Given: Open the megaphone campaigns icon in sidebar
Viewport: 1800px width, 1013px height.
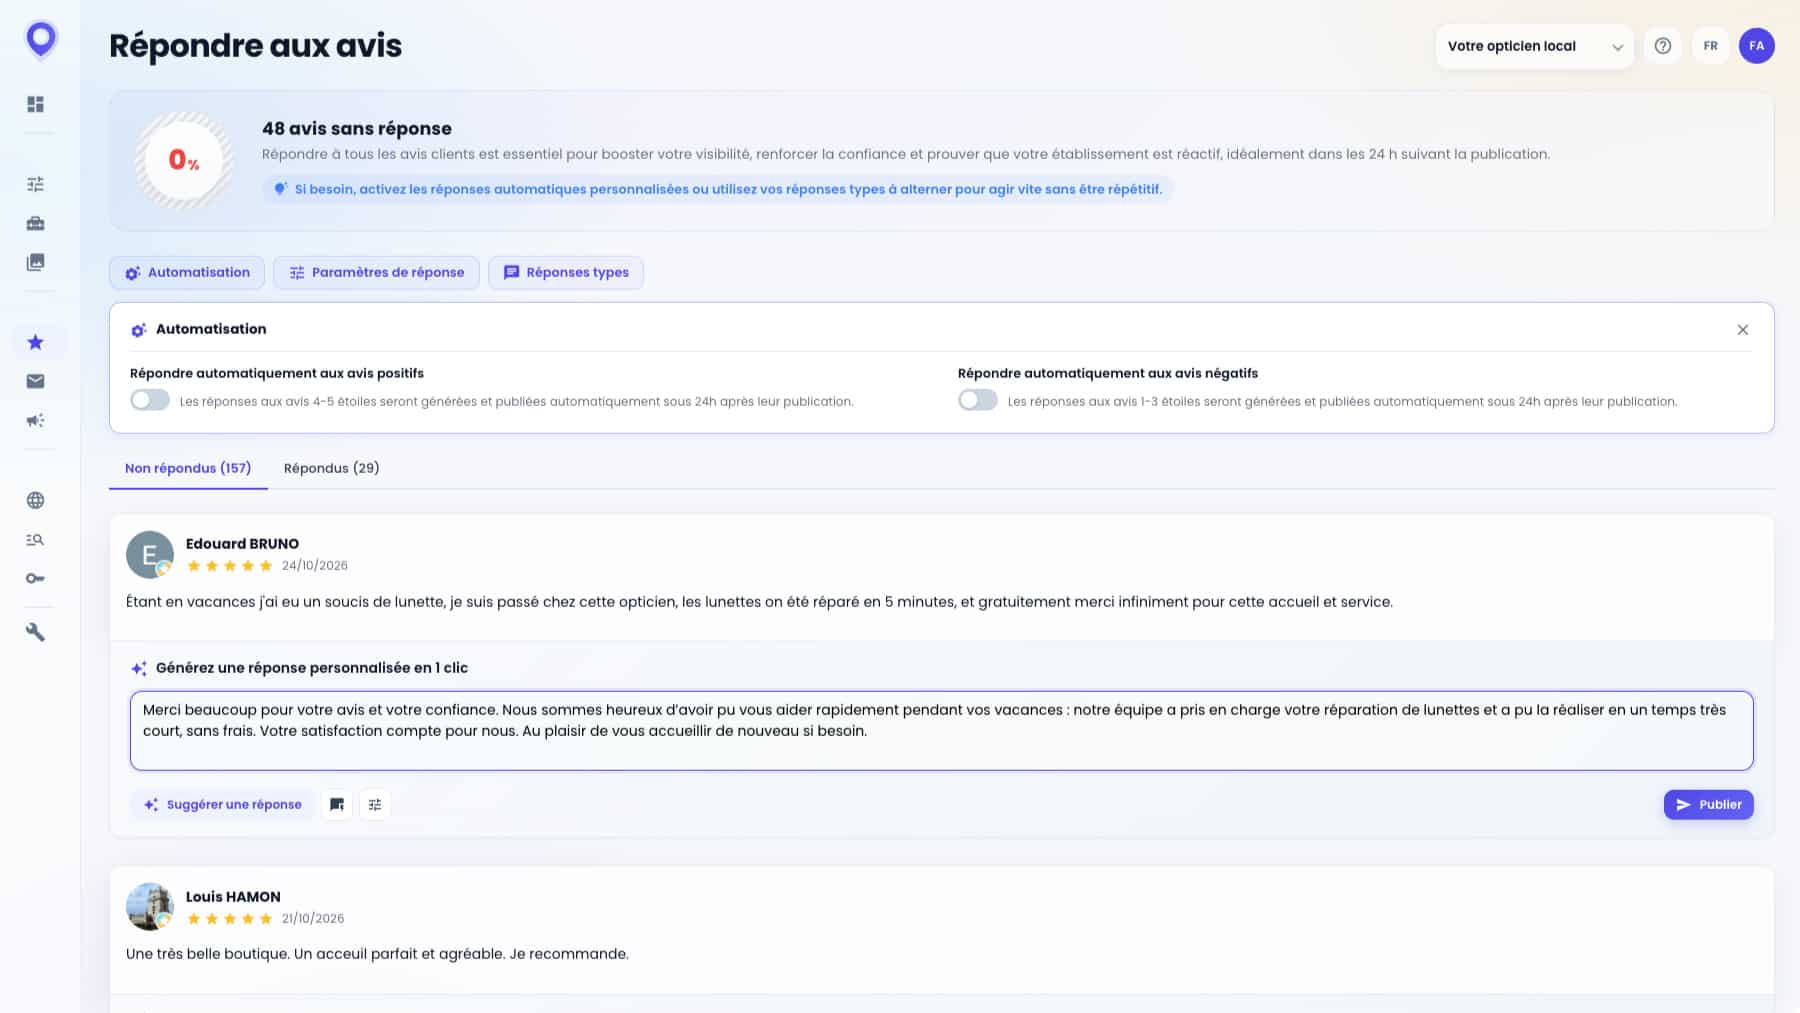Looking at the screenshot, I should tap(36, 420).
